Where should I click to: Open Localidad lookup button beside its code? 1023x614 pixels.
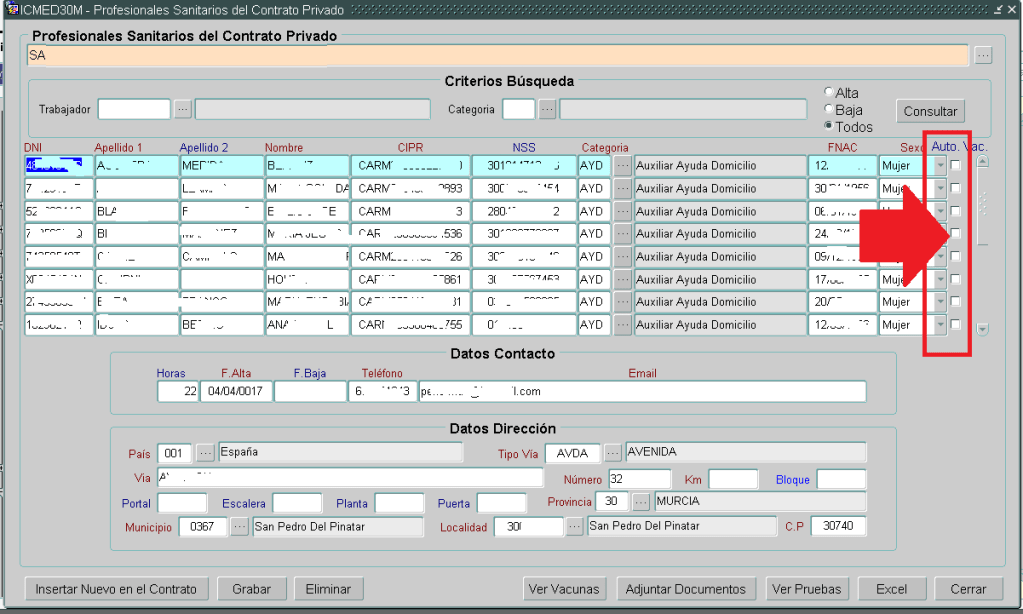[575, 526]
